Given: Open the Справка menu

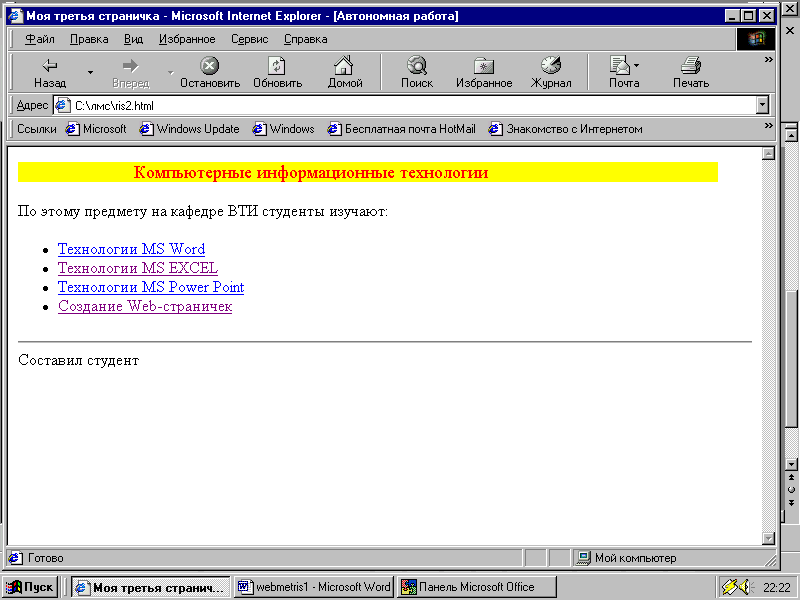Looking at the screenshot, I should point(306,39).
